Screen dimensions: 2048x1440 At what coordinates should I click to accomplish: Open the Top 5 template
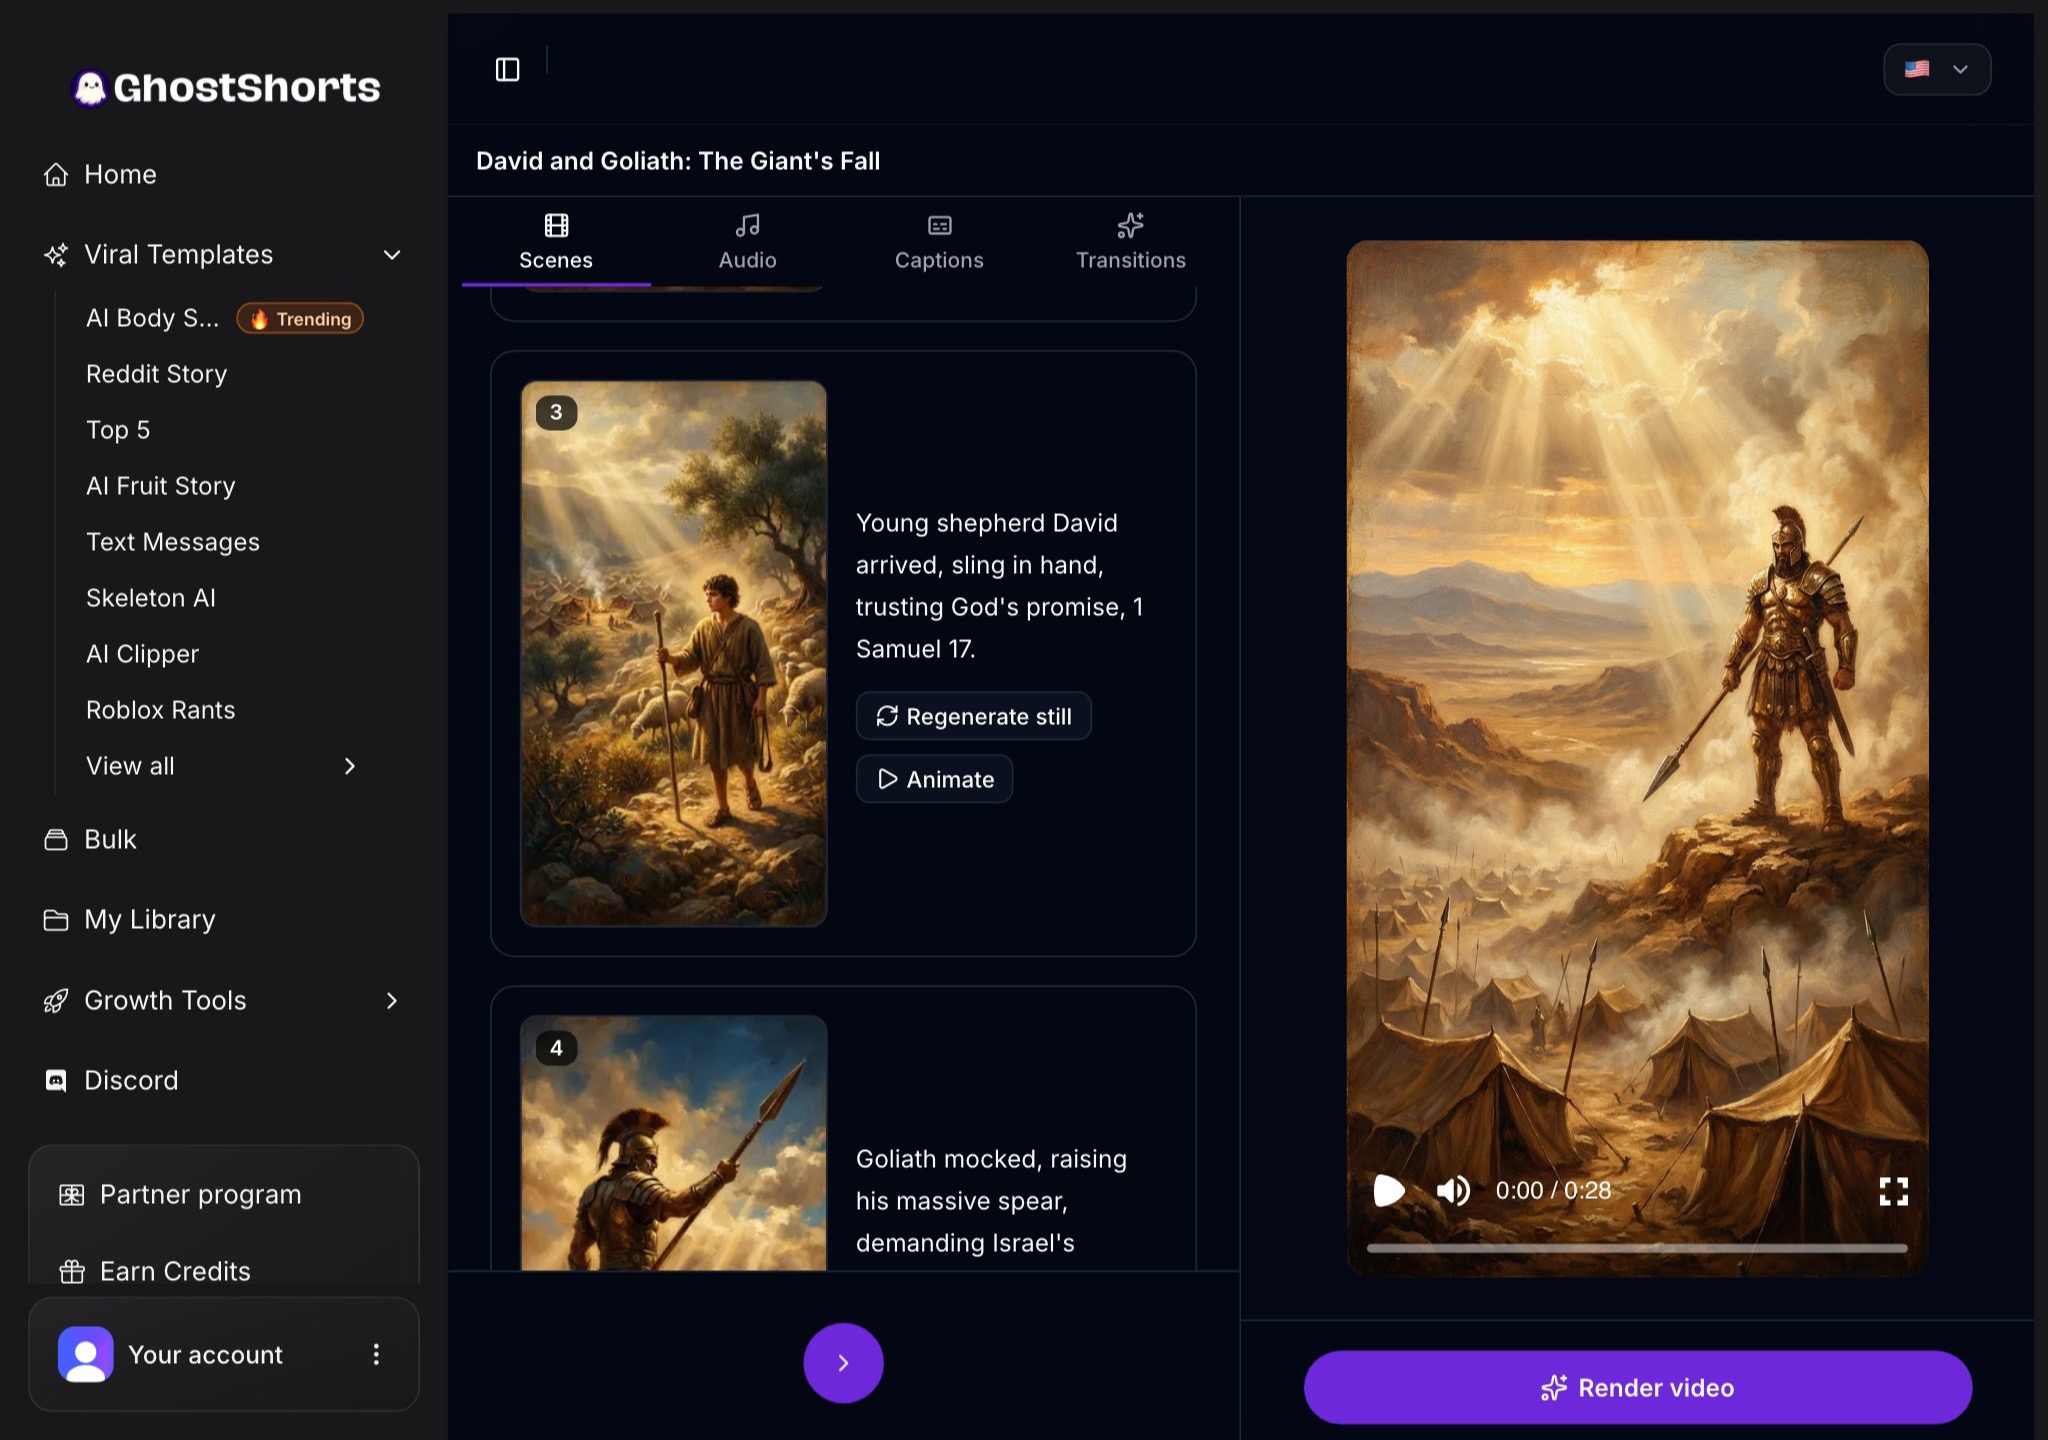(x=118, y=430)
